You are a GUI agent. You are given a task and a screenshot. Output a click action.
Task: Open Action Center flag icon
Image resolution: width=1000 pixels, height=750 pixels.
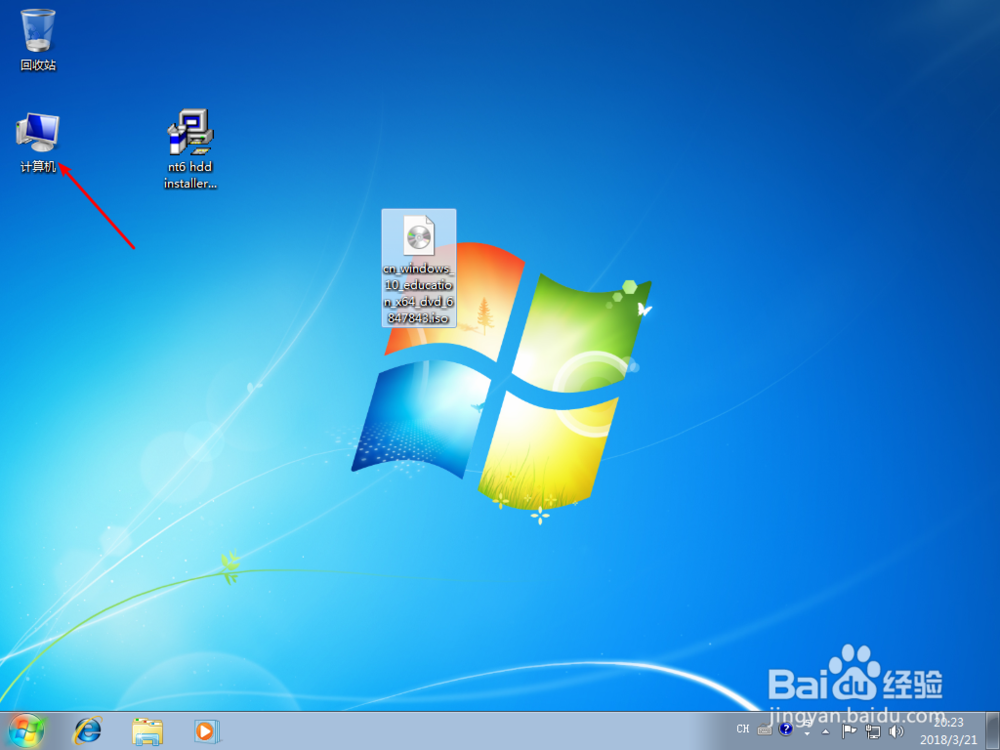[x=849, y=732]
